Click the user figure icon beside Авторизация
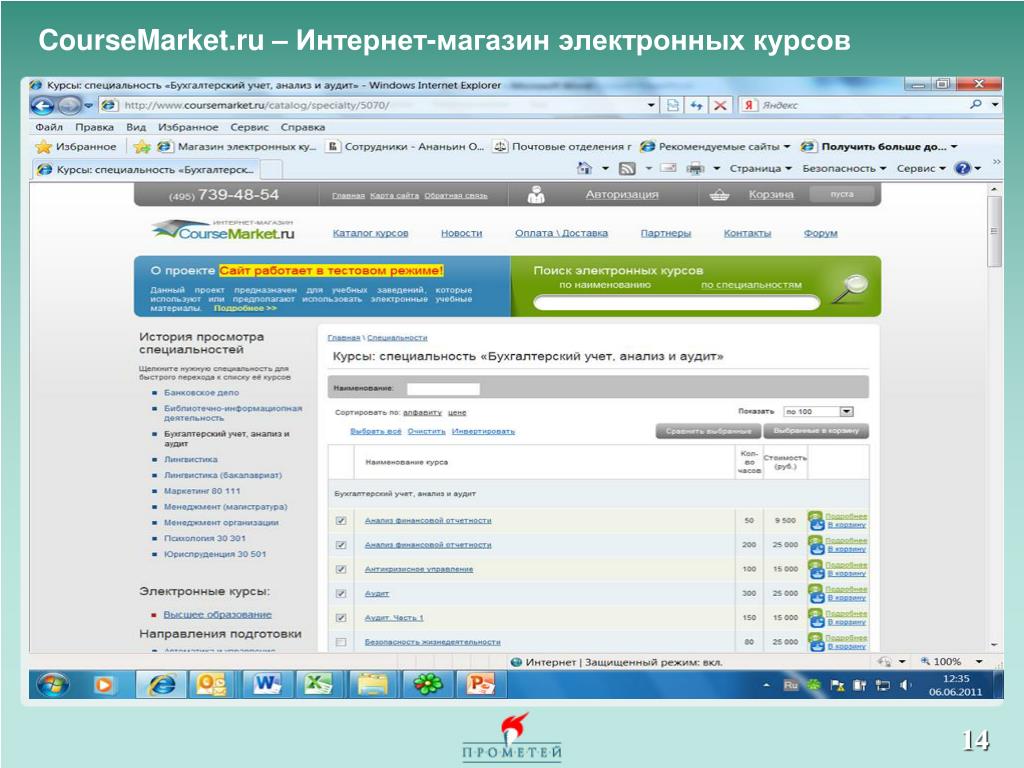1024x768 pixels. [536, 195]
